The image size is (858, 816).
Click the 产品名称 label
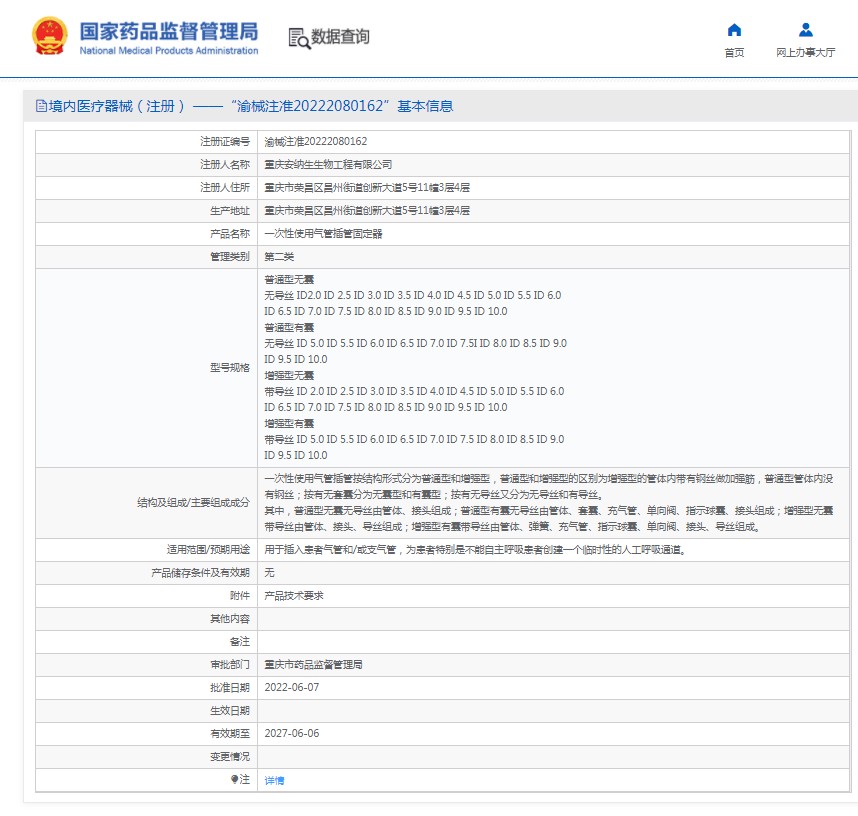coord(230,234)
